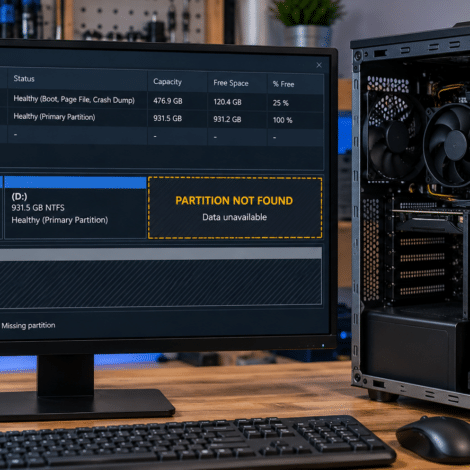The height and width of the screenshot is (470, 470).
Task: Select 'Healthy (Boot, Page File, Crash Dump)' status cell
Action: click(74, 99)
